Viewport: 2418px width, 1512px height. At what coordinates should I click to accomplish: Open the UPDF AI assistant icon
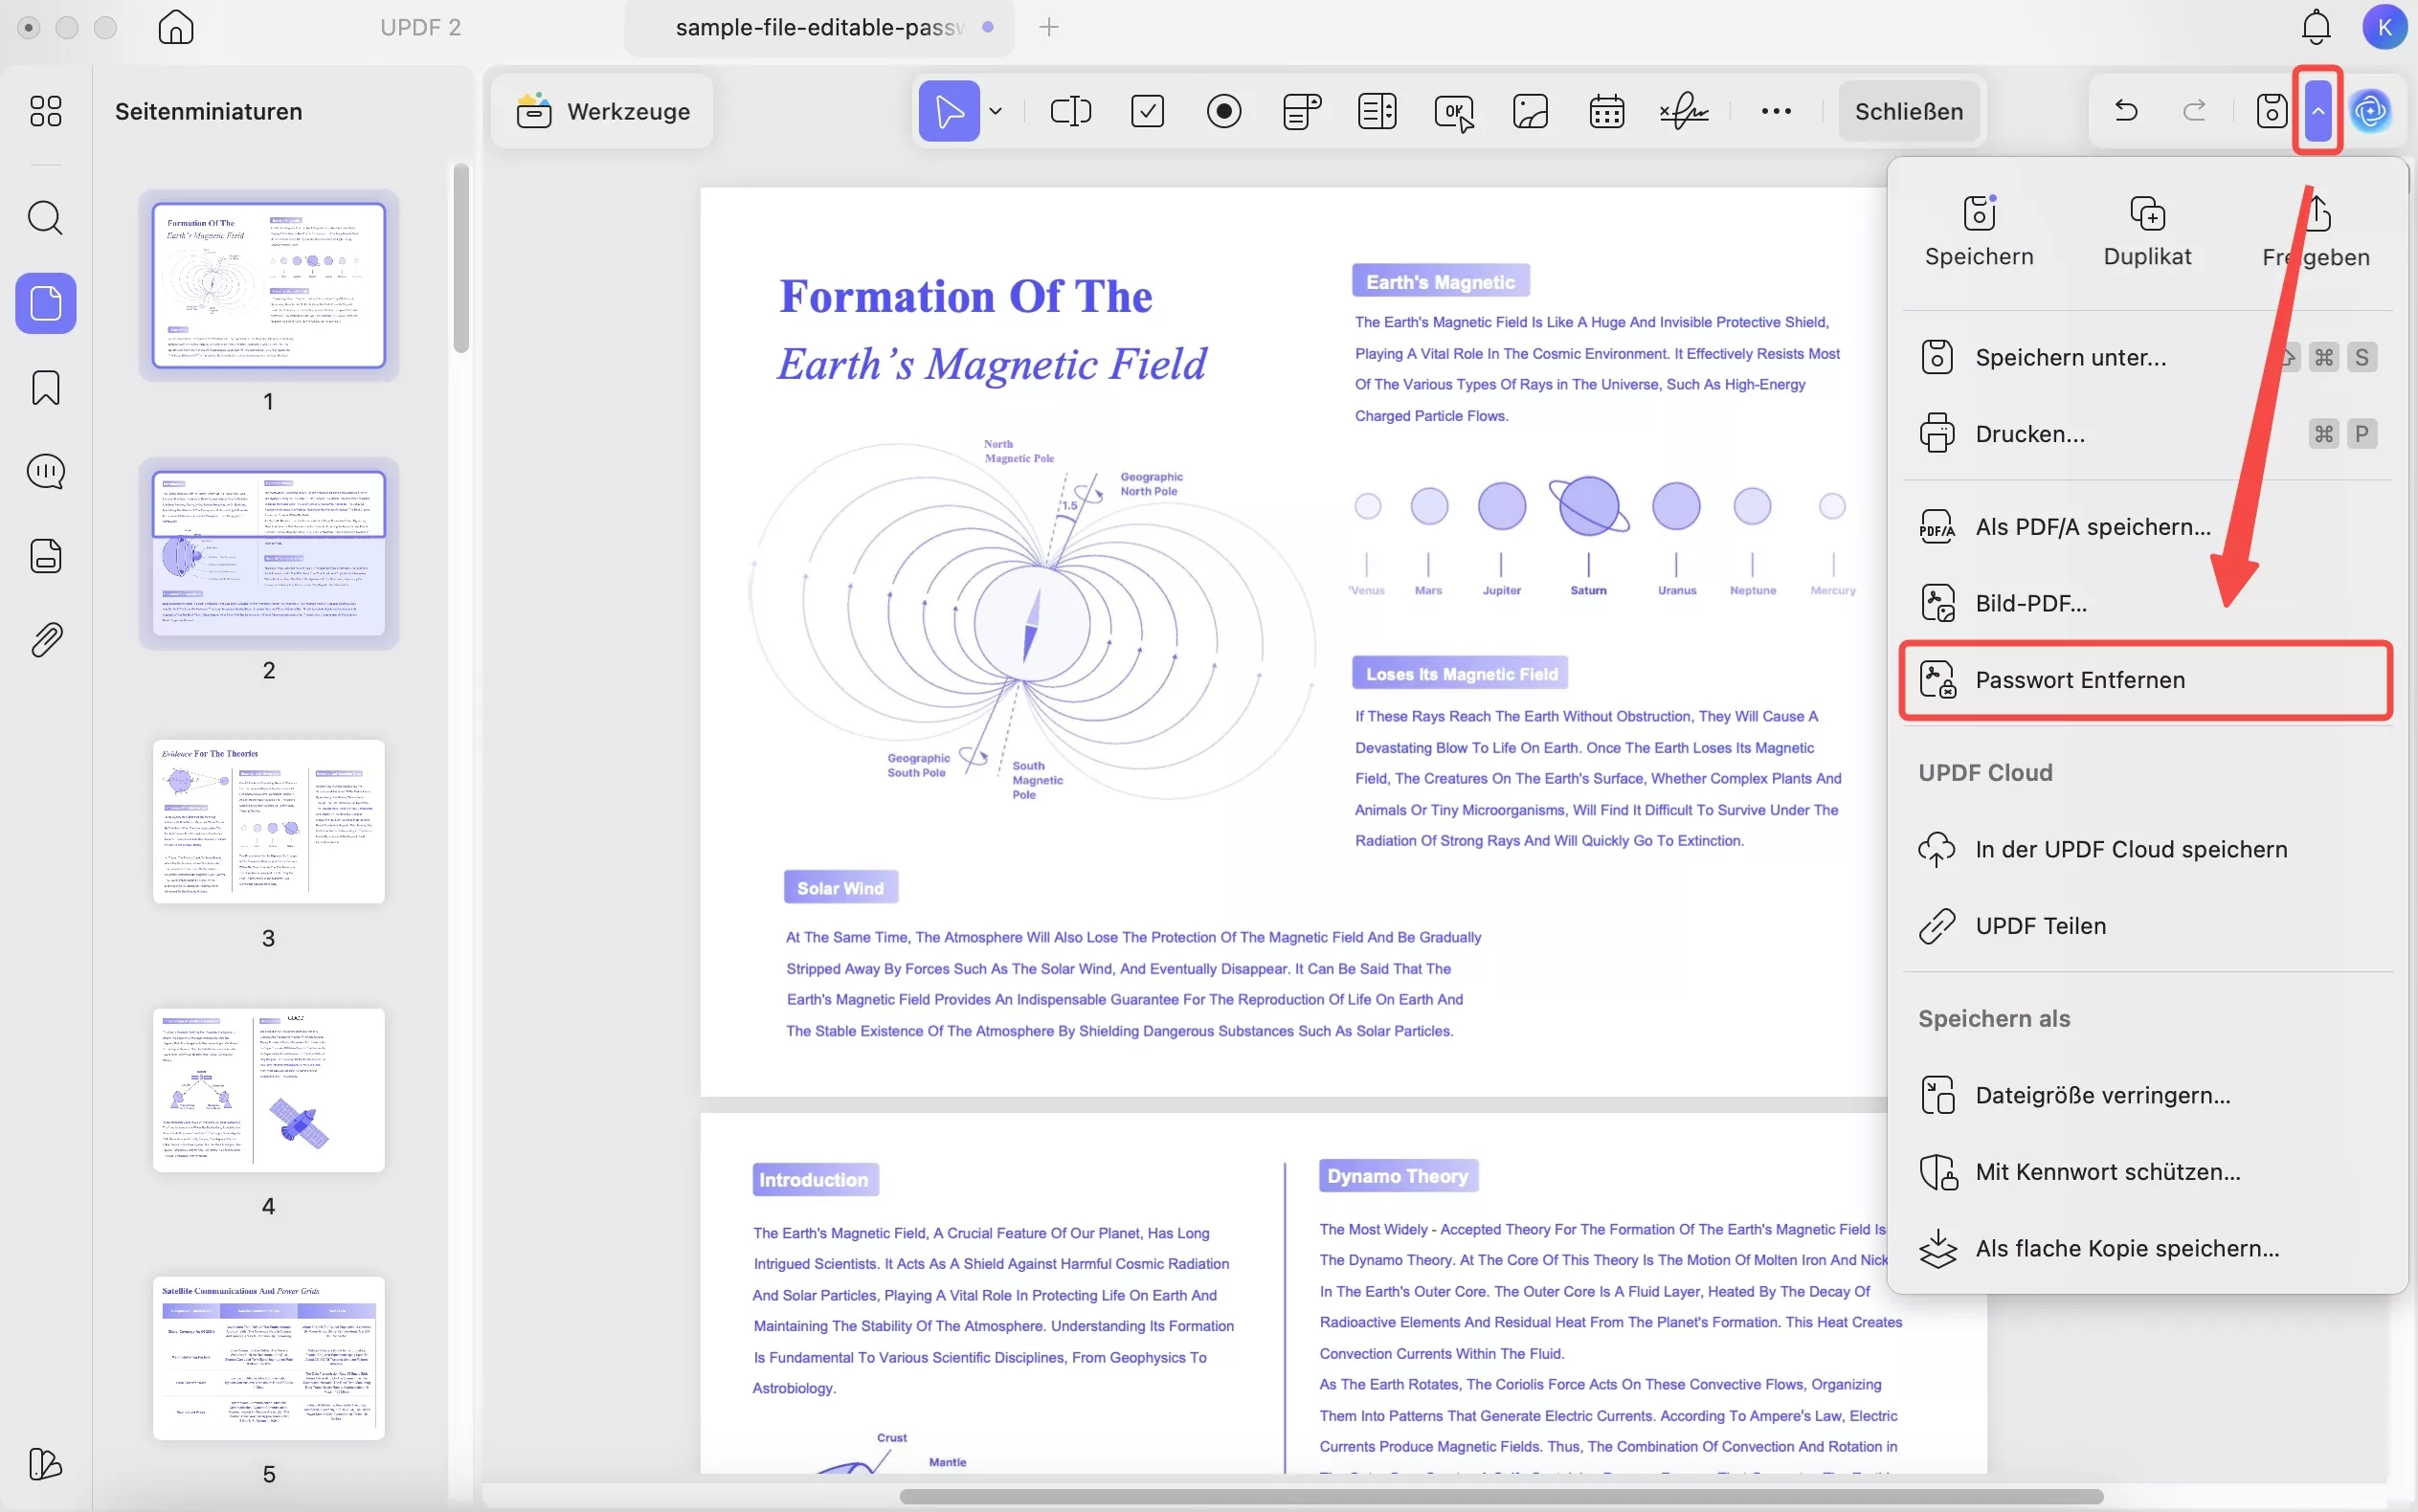click(2370, 111)
